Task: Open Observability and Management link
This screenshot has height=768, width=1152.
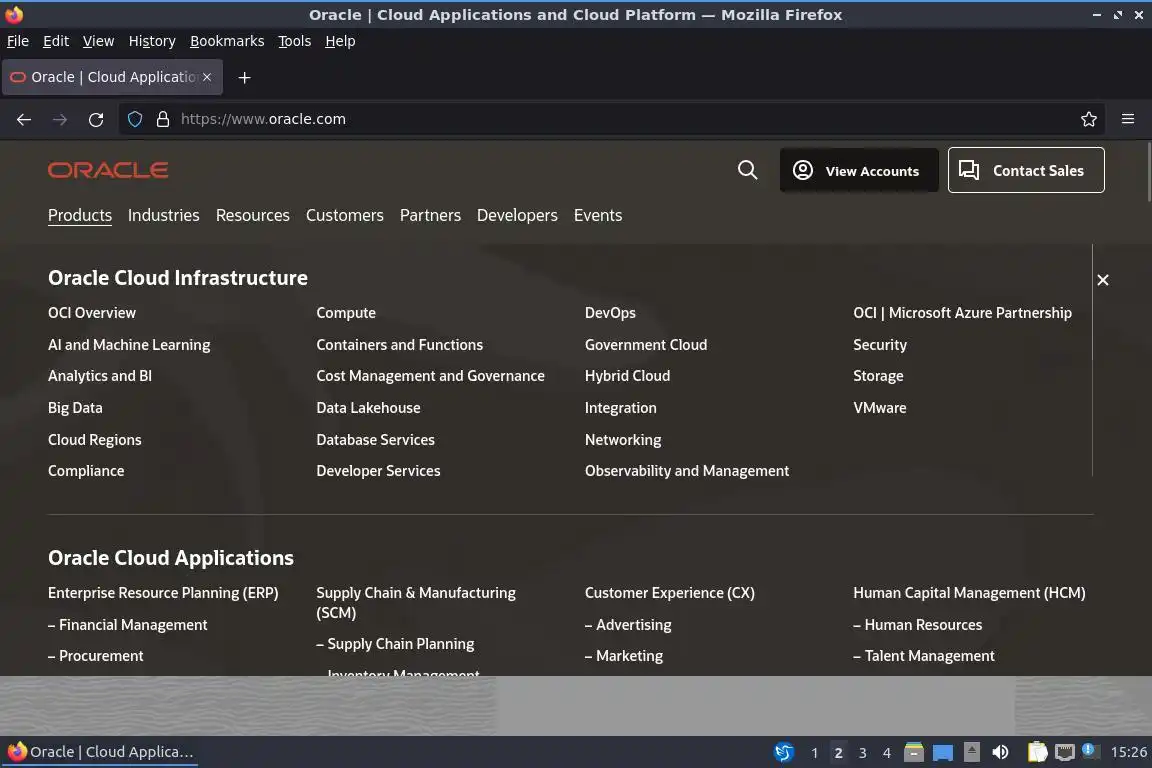Action: (687, 471)
